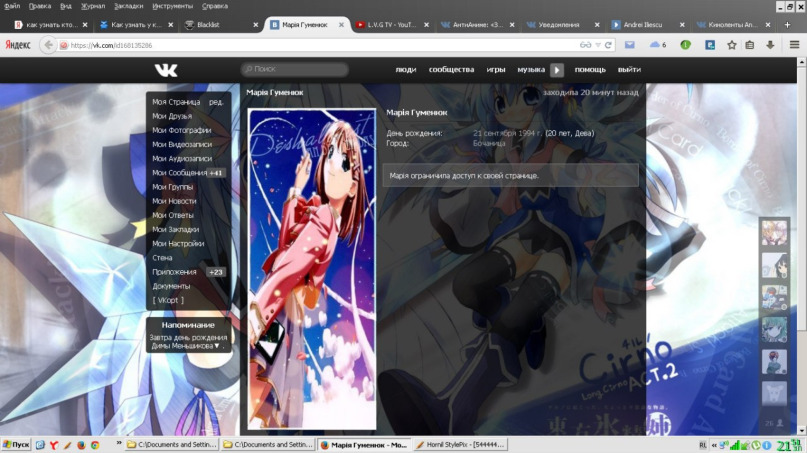
Task: Click the blue square extension icon
Action: pos(710,45)
